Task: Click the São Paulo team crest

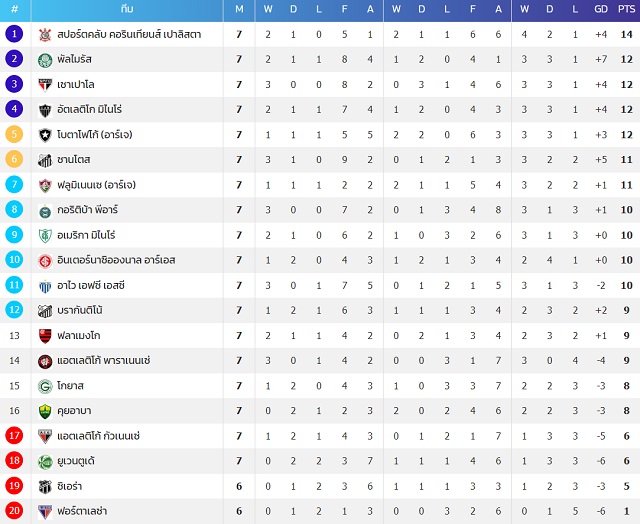Action: [x=45, y=85]
